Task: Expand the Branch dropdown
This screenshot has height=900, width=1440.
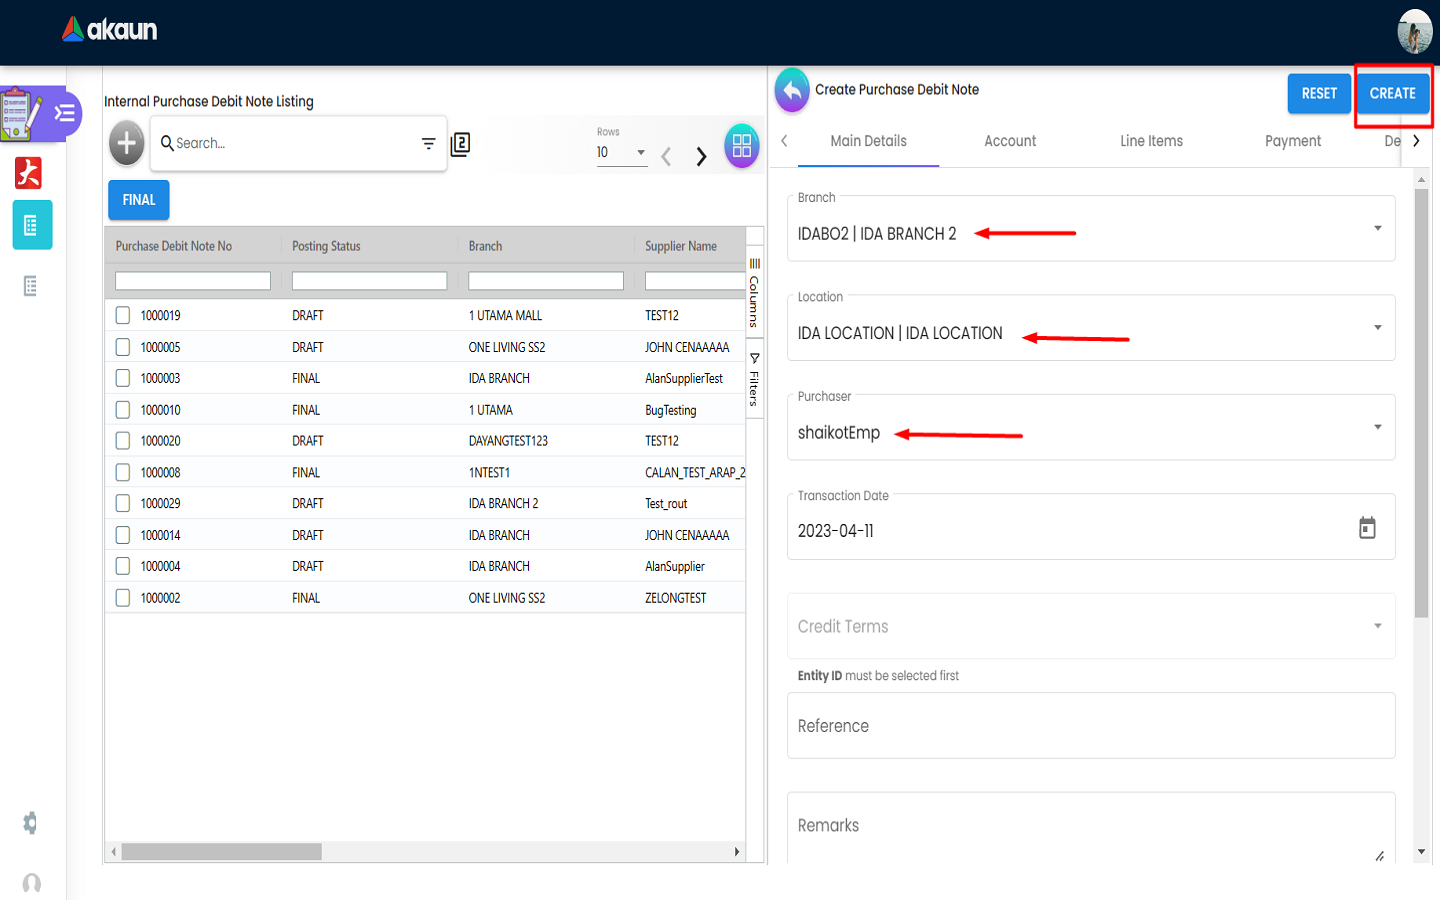Action: [1377, 229]
